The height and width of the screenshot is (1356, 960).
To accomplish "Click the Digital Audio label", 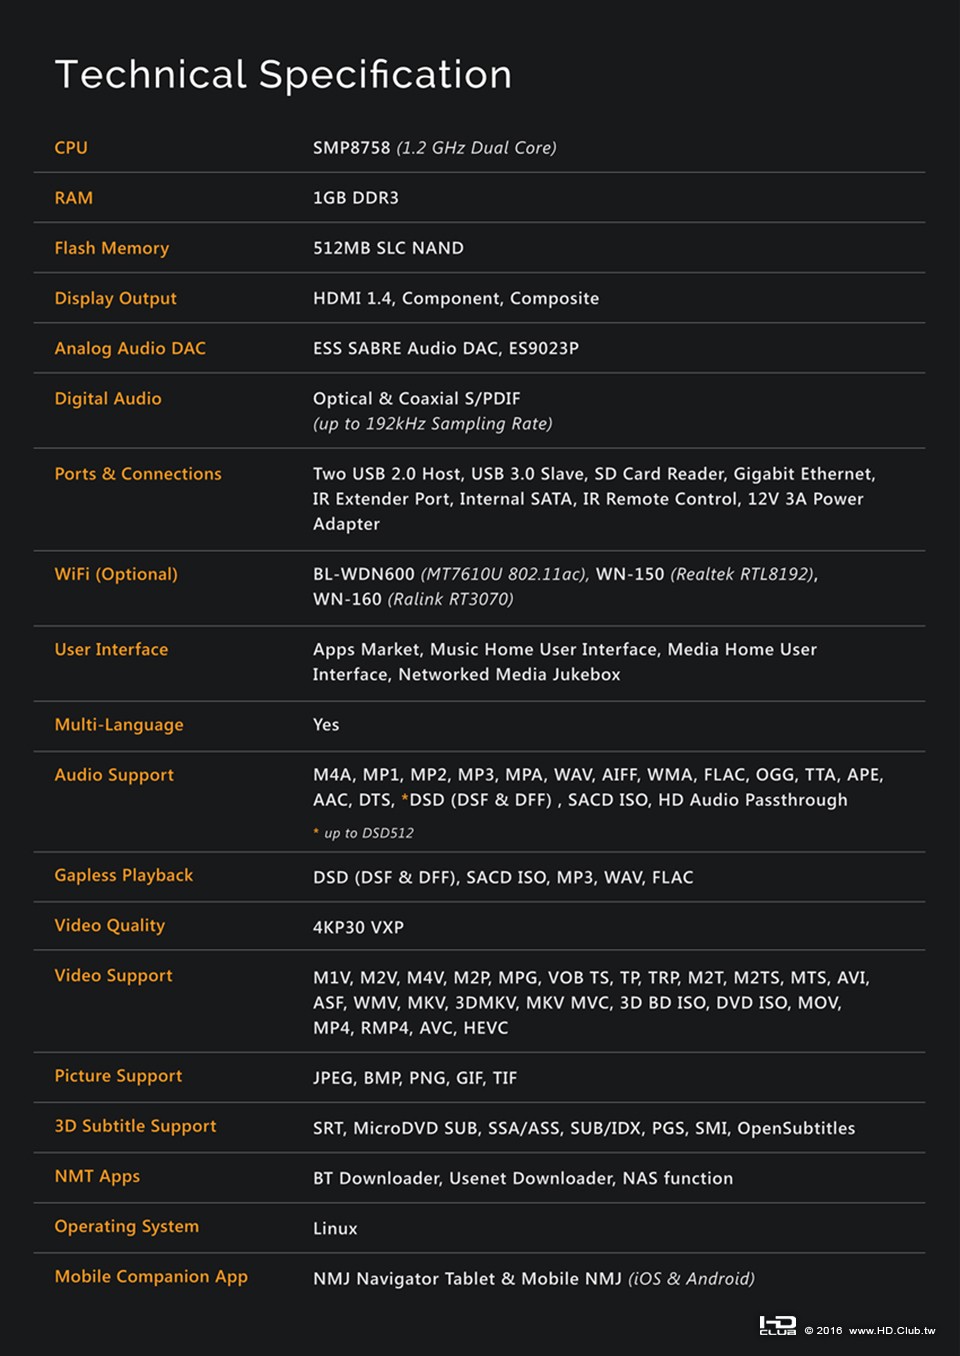I will tap(108, 398).
